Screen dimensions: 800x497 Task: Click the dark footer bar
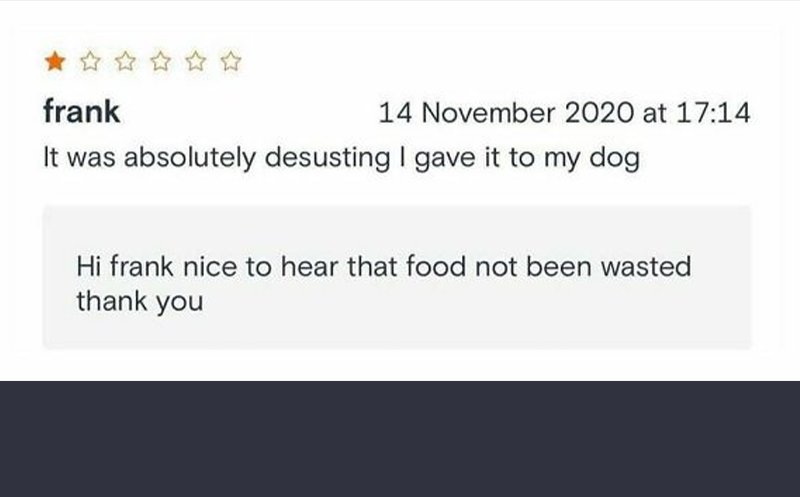[x=400, y=438]
